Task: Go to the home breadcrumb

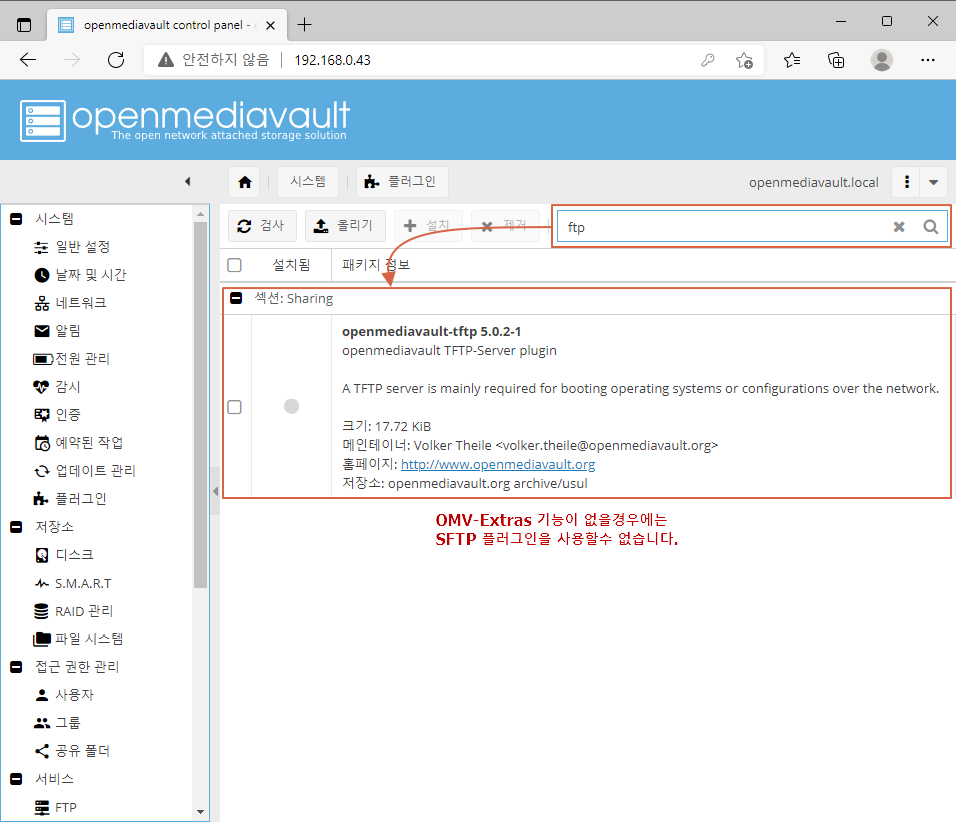Action: pos(245,182)
